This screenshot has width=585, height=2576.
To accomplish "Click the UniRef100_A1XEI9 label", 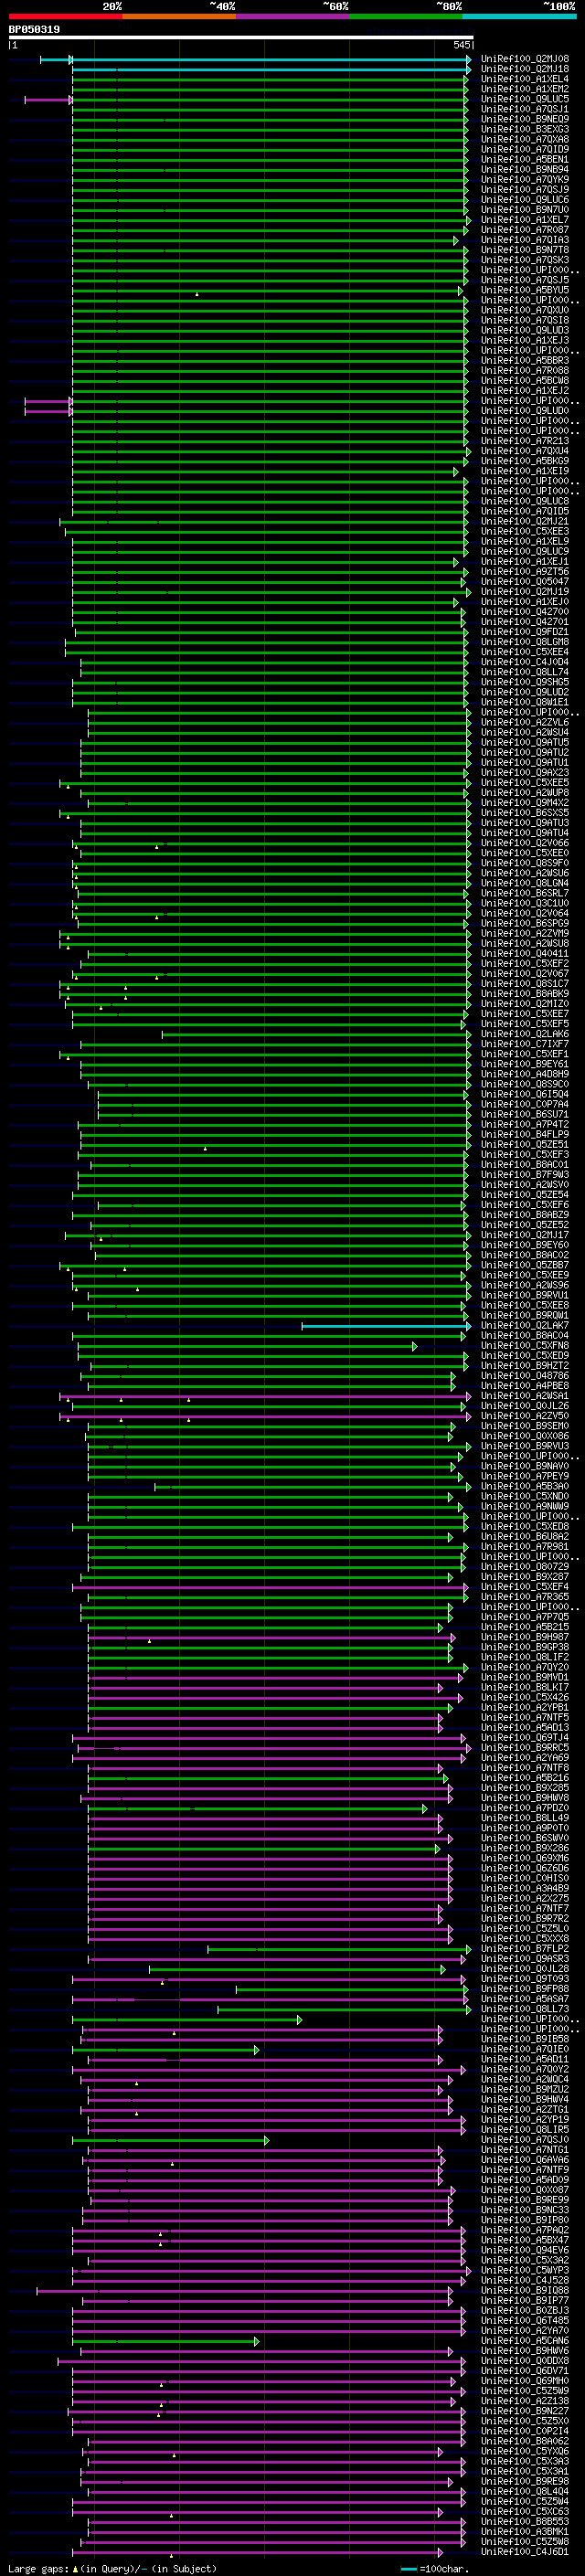I will pyautogui.click(x=524, y=471).
